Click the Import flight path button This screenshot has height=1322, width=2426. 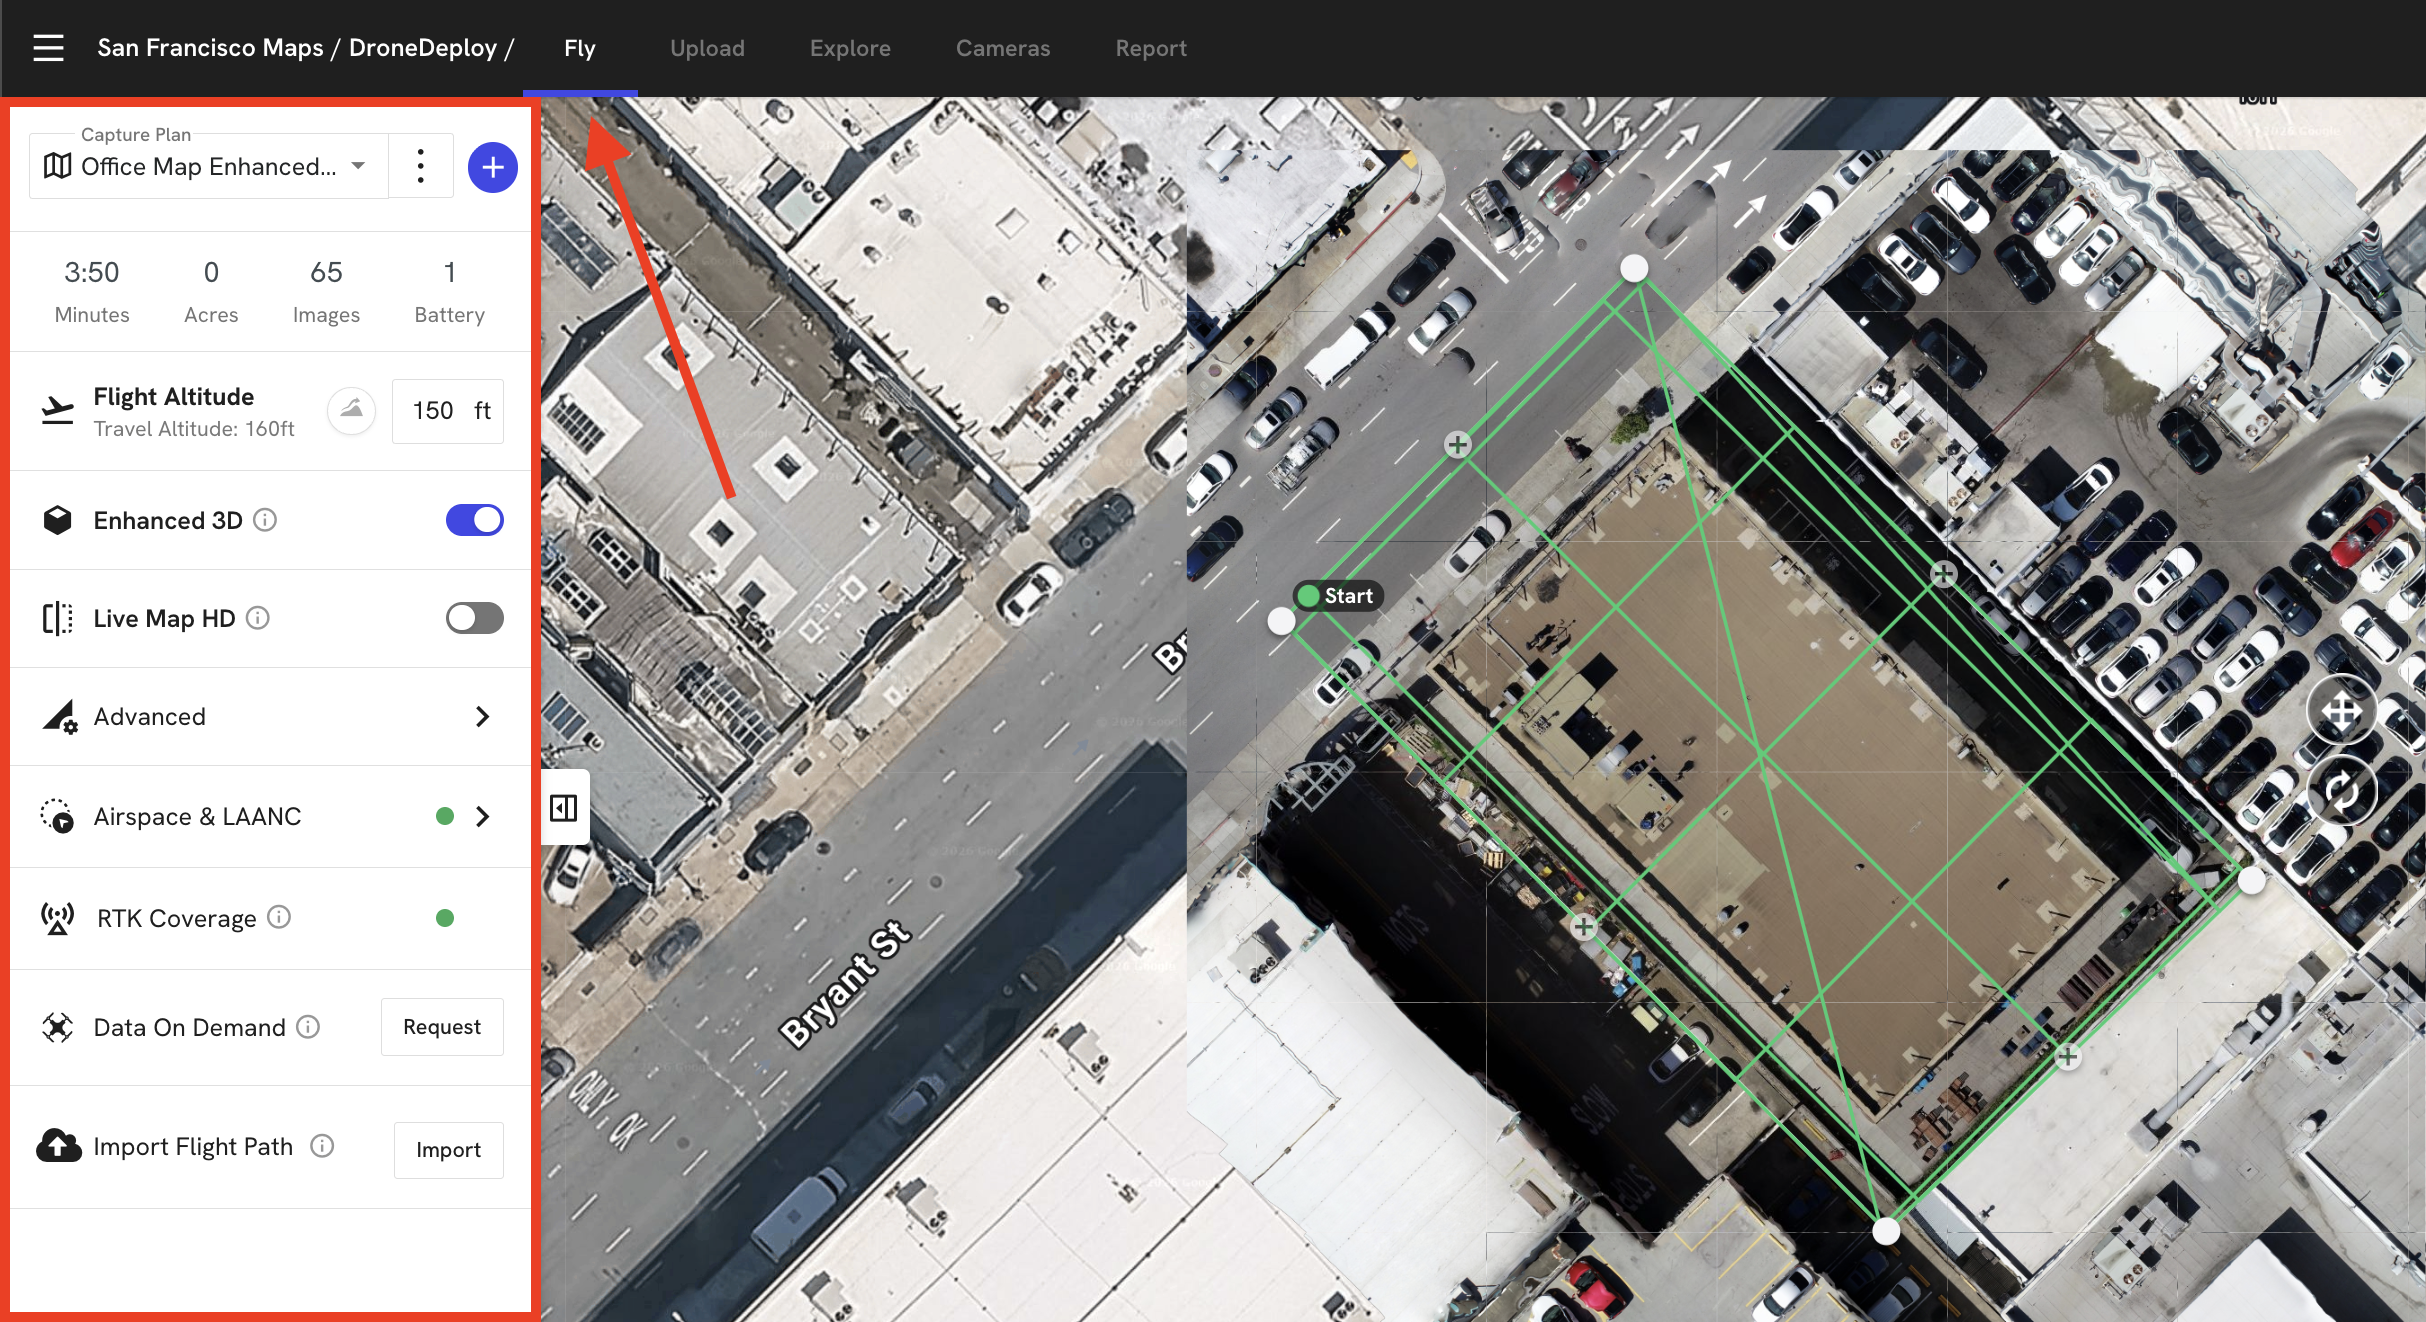click(x=448, y=1150)
